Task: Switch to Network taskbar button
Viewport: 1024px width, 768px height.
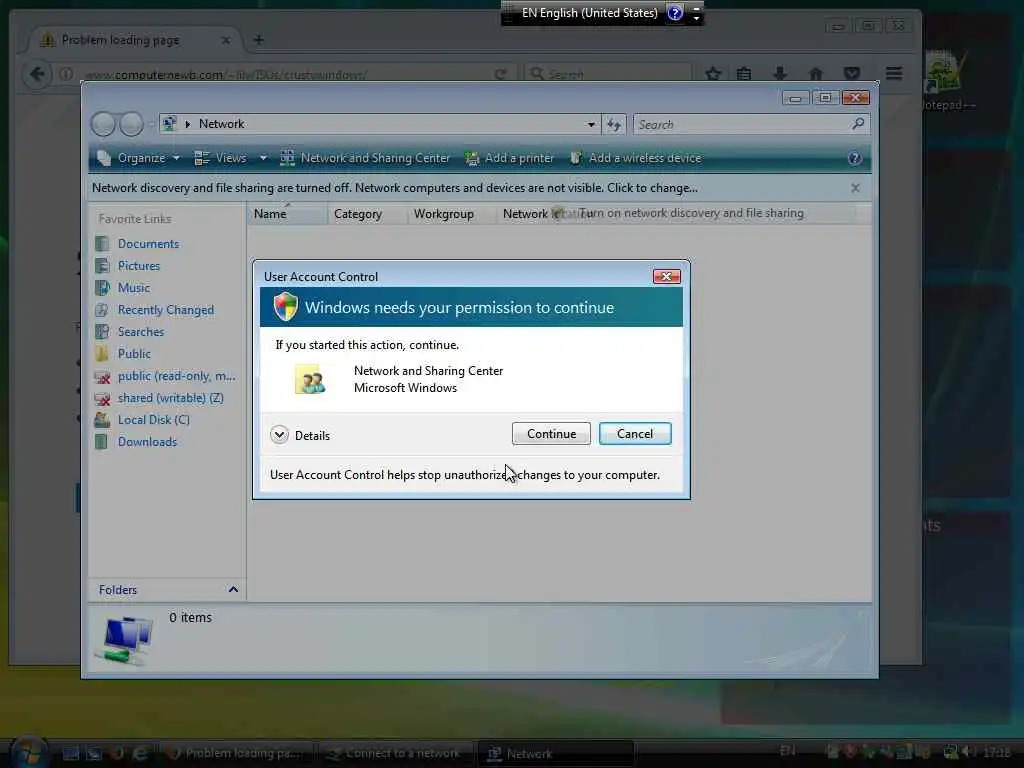Action: 555,753
